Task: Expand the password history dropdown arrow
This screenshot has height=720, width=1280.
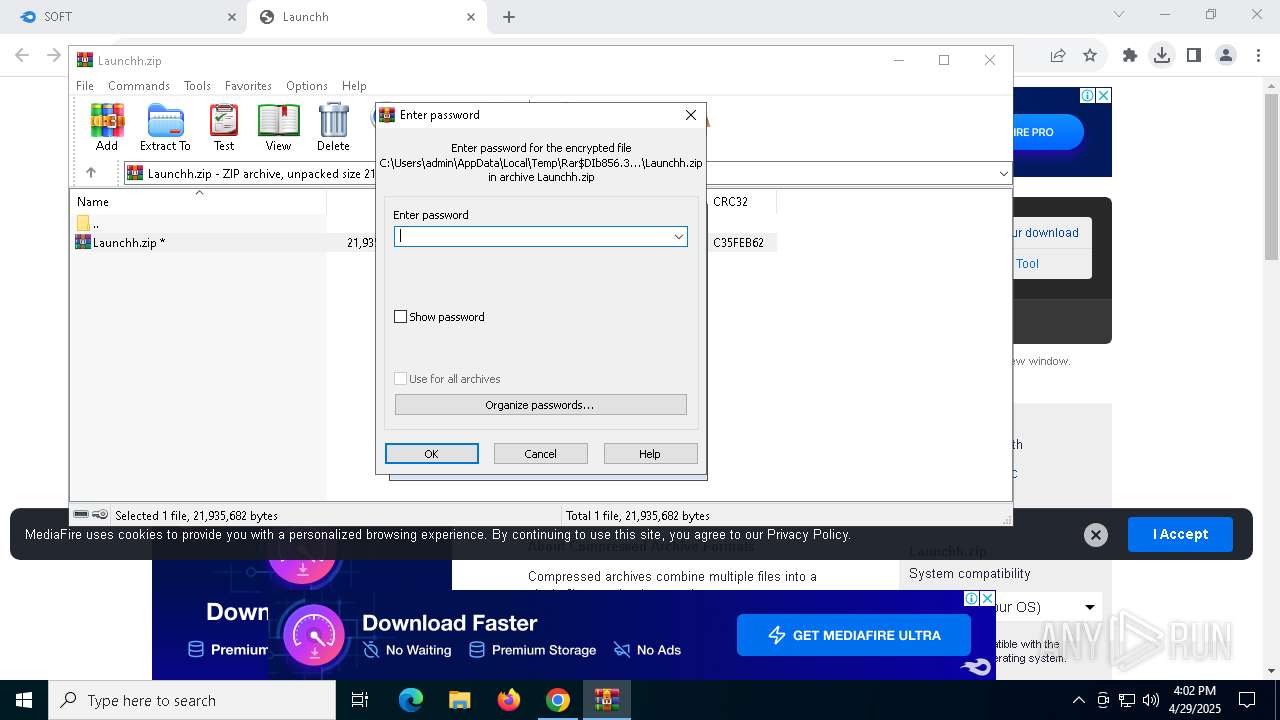Action: (678, 237)
